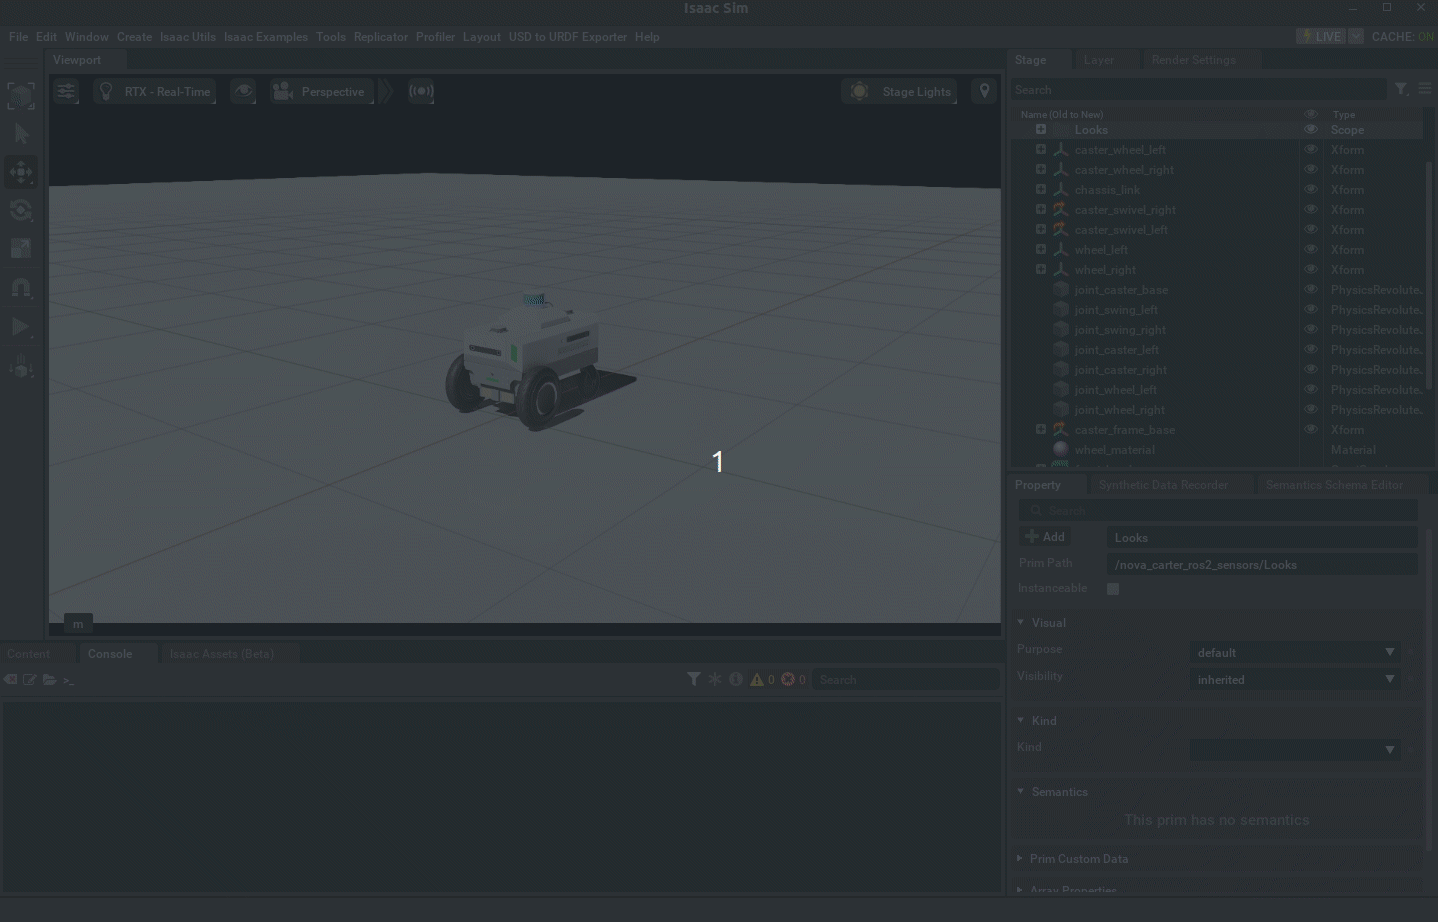Start the simulation with the Play button
Screen dimensions: 1438x922
[x=21, y=327]
